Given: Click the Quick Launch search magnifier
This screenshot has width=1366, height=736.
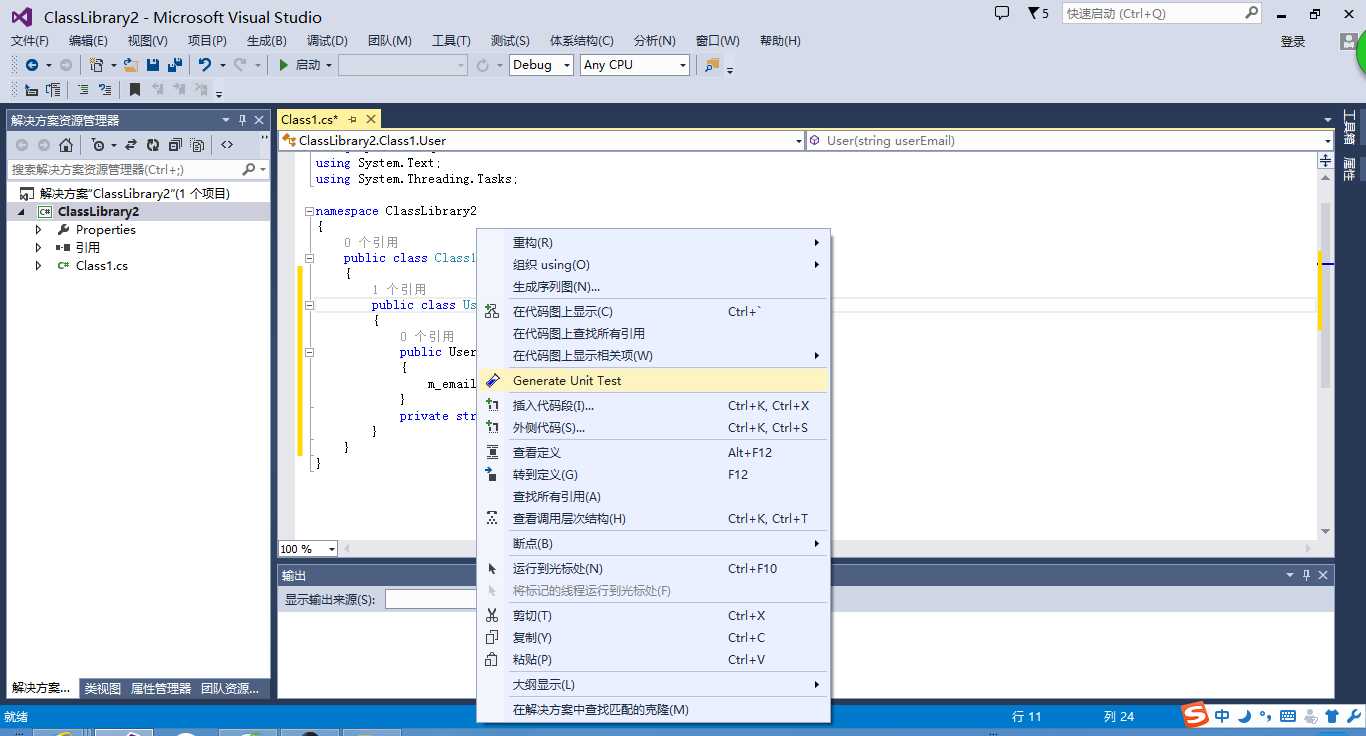Looking at the screenshot, I should (x=1251, y=13).
